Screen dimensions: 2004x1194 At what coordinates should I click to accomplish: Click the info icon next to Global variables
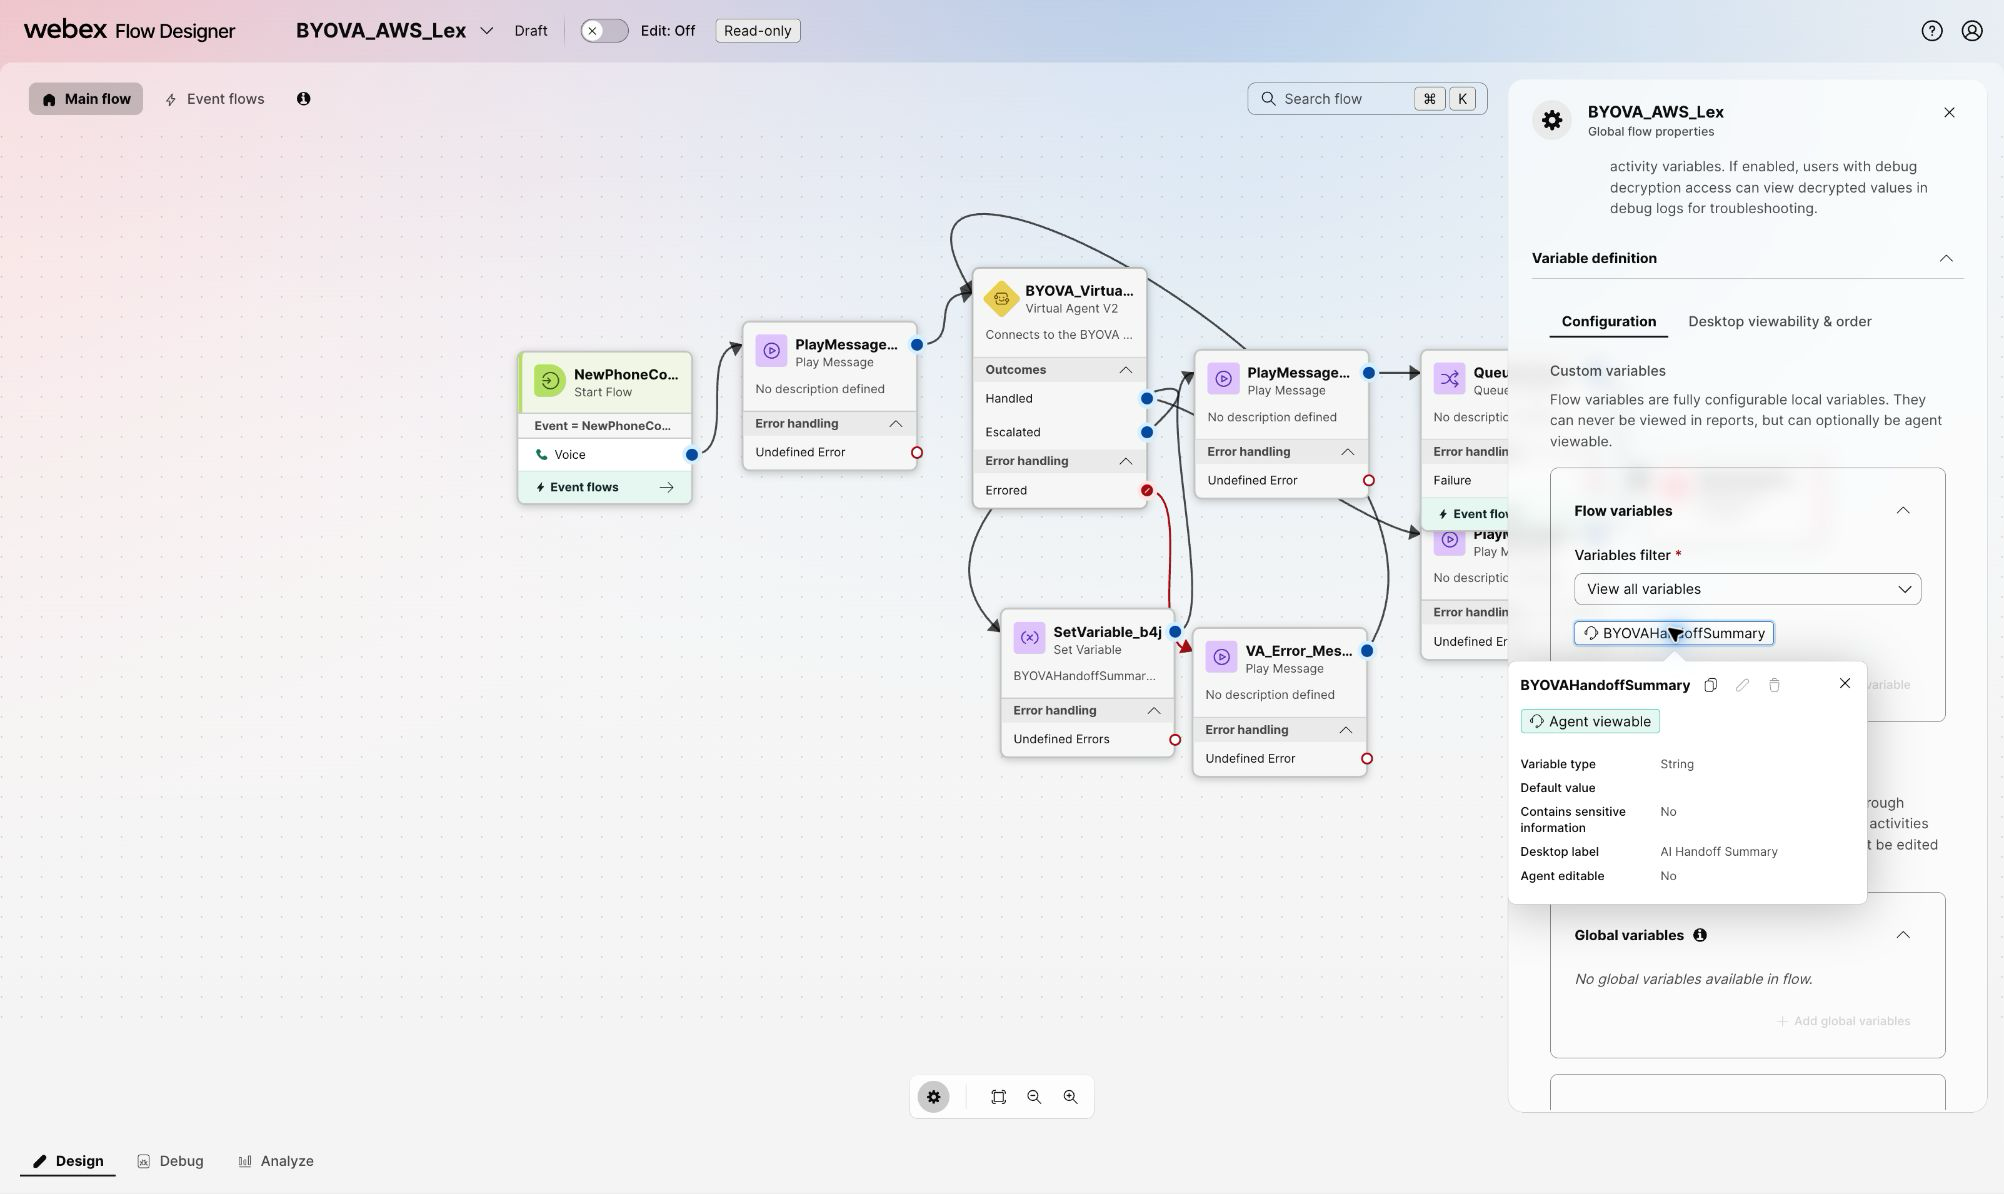coord(1700,935)
